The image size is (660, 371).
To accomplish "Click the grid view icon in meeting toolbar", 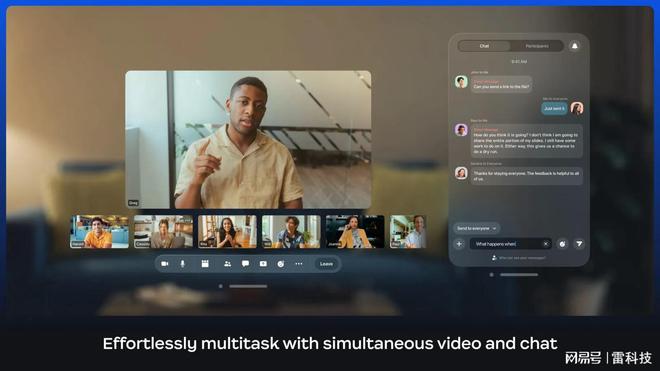I will pyautogui.click(x=205, y=264).
